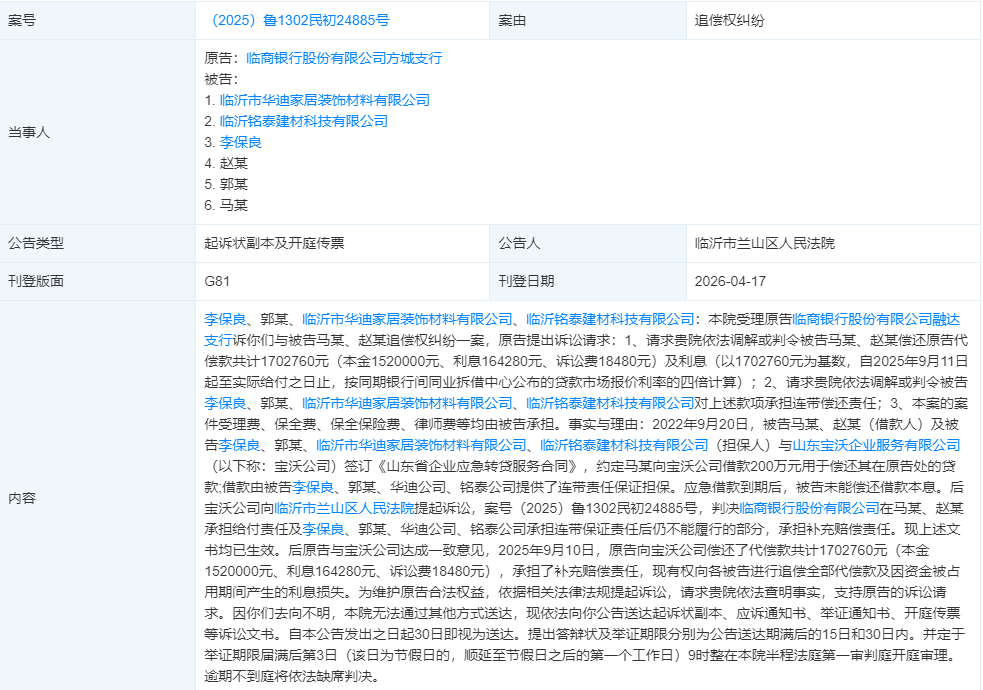983x690 pixels.
Task: Select 起诉状副本及开庭传票 announcement type value
Action: point(274,243)
